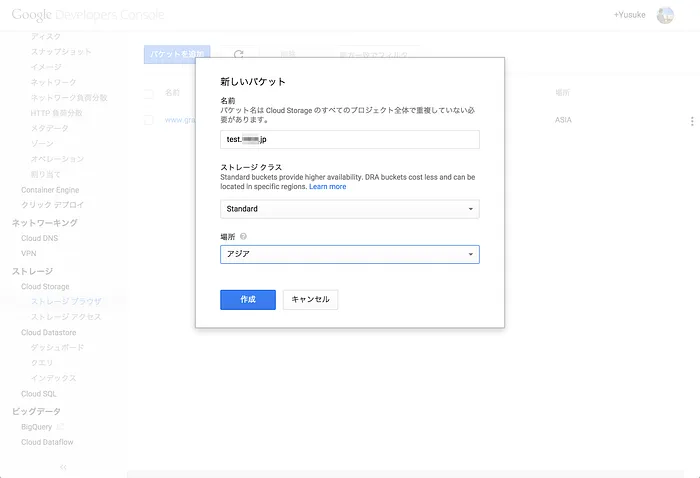Open Cloud Datastore in the sidebar
Screen dimensions: 700x478
pos(49,332)
